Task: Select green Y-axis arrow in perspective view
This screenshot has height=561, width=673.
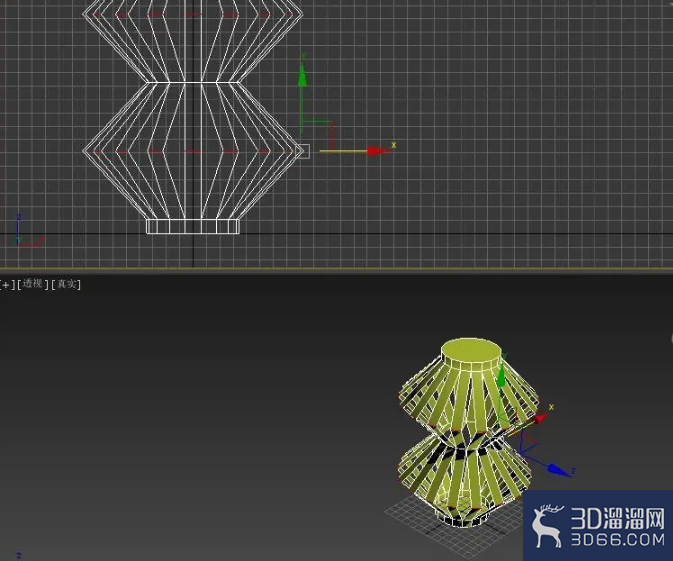Action: 501,374
